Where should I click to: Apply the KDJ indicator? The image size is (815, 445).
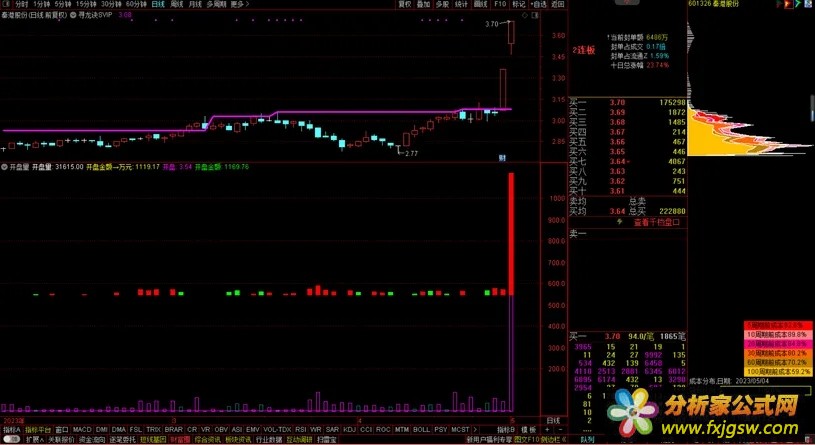tap(349, 430)
